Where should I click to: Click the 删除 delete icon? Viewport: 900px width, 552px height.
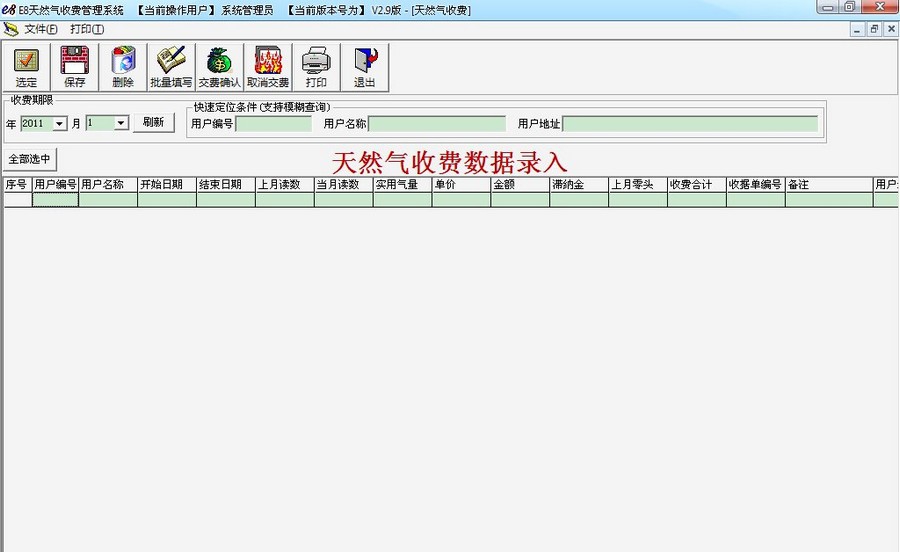click(x=123, y=67)
